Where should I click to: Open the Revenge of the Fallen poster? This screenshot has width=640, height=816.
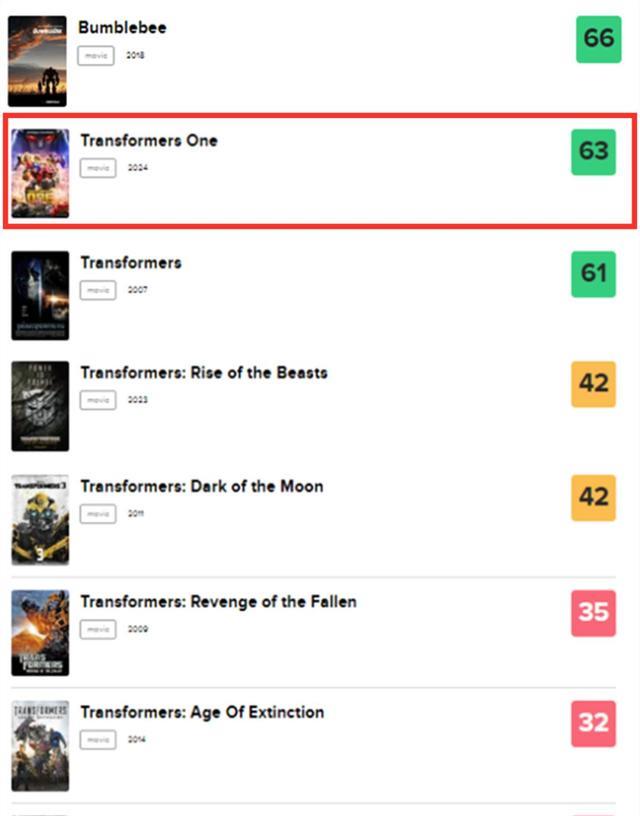[40, 633]
